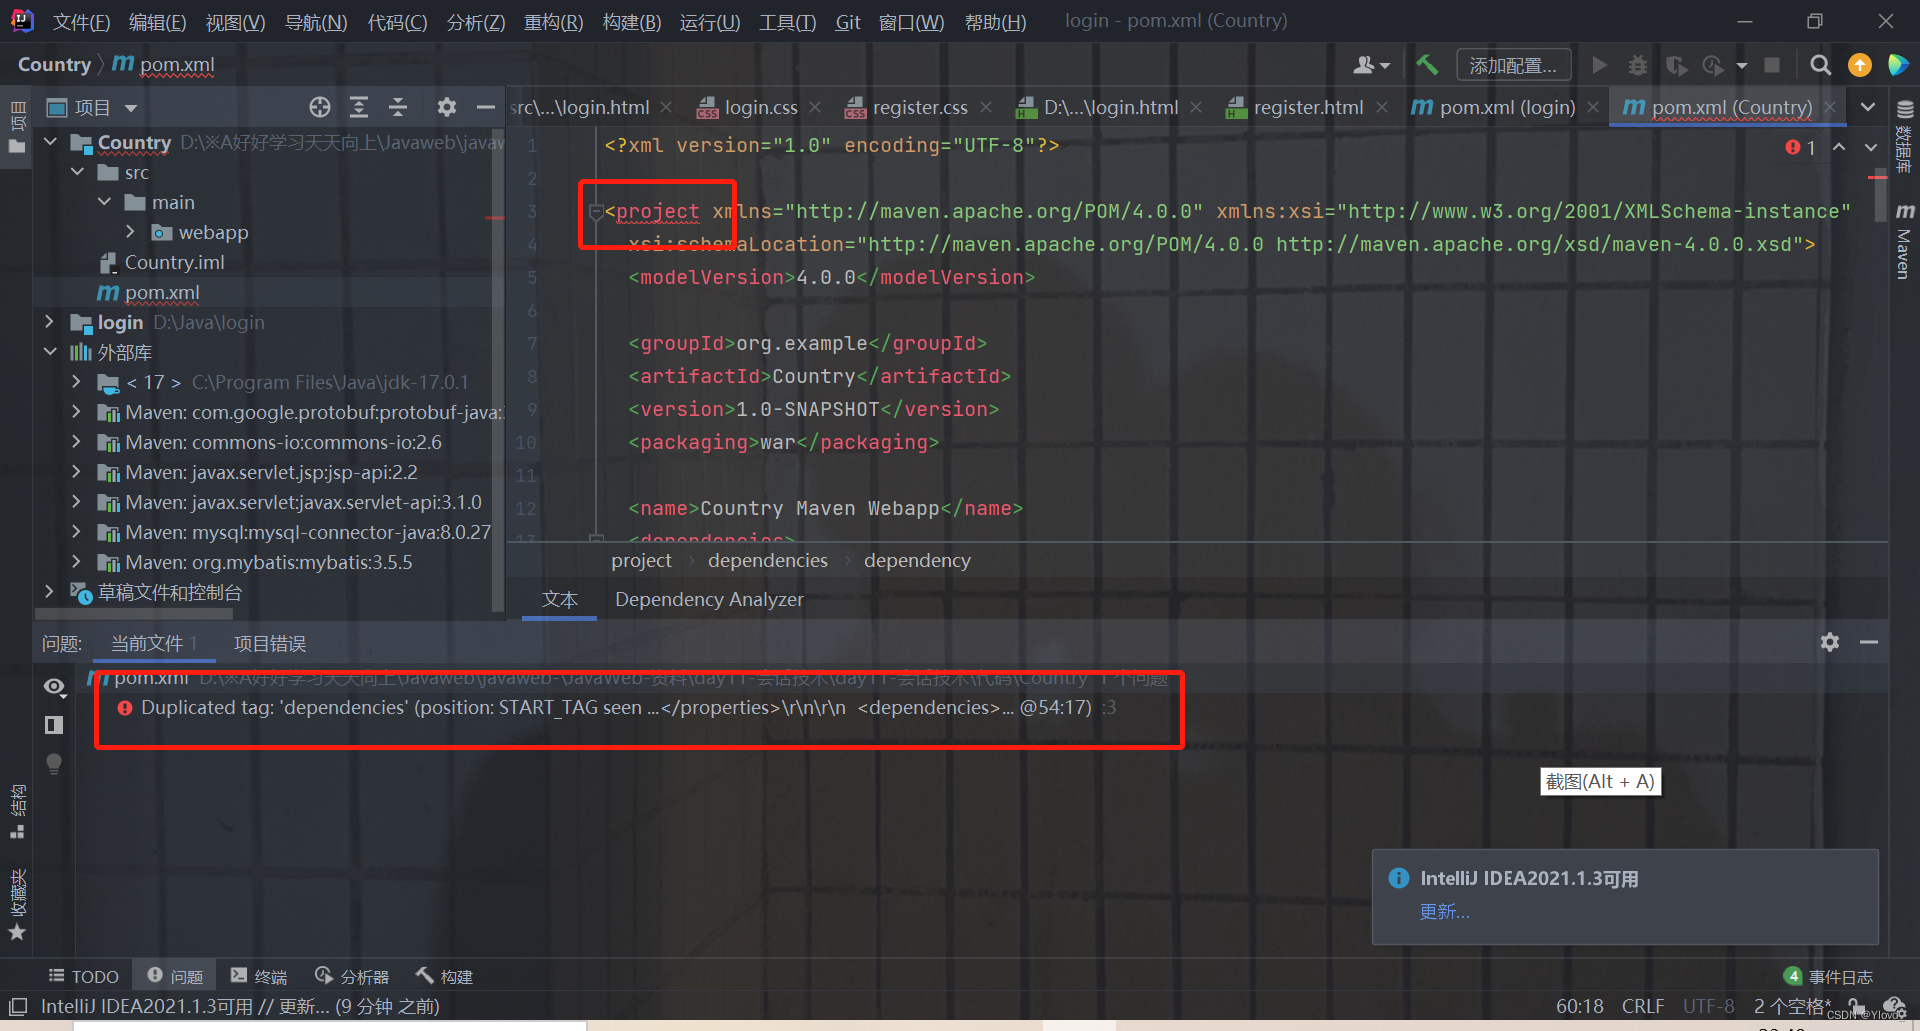Select the Duplicated tag error entry
The width and height of the screenshot is (1920, 1031).
pos(617,707)
